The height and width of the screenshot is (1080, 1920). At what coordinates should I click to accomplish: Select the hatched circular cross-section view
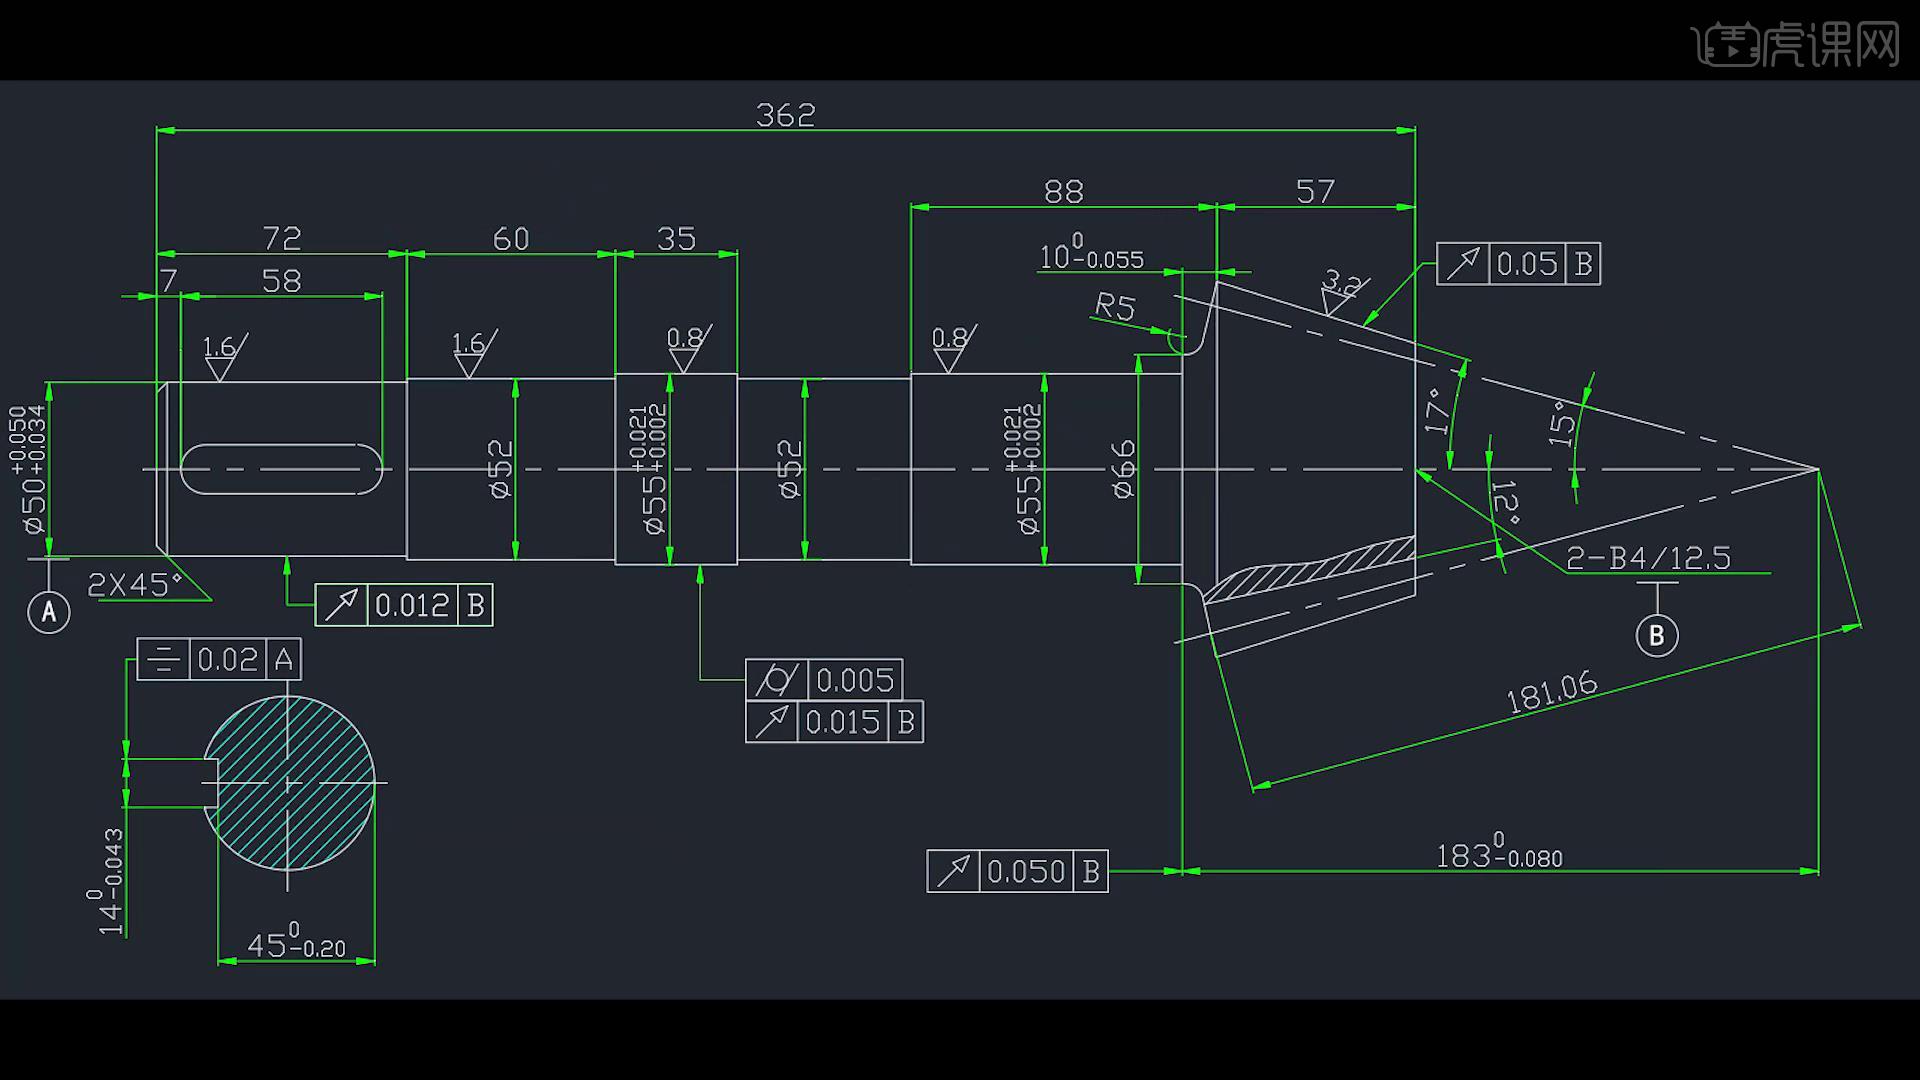pos(289,783)
